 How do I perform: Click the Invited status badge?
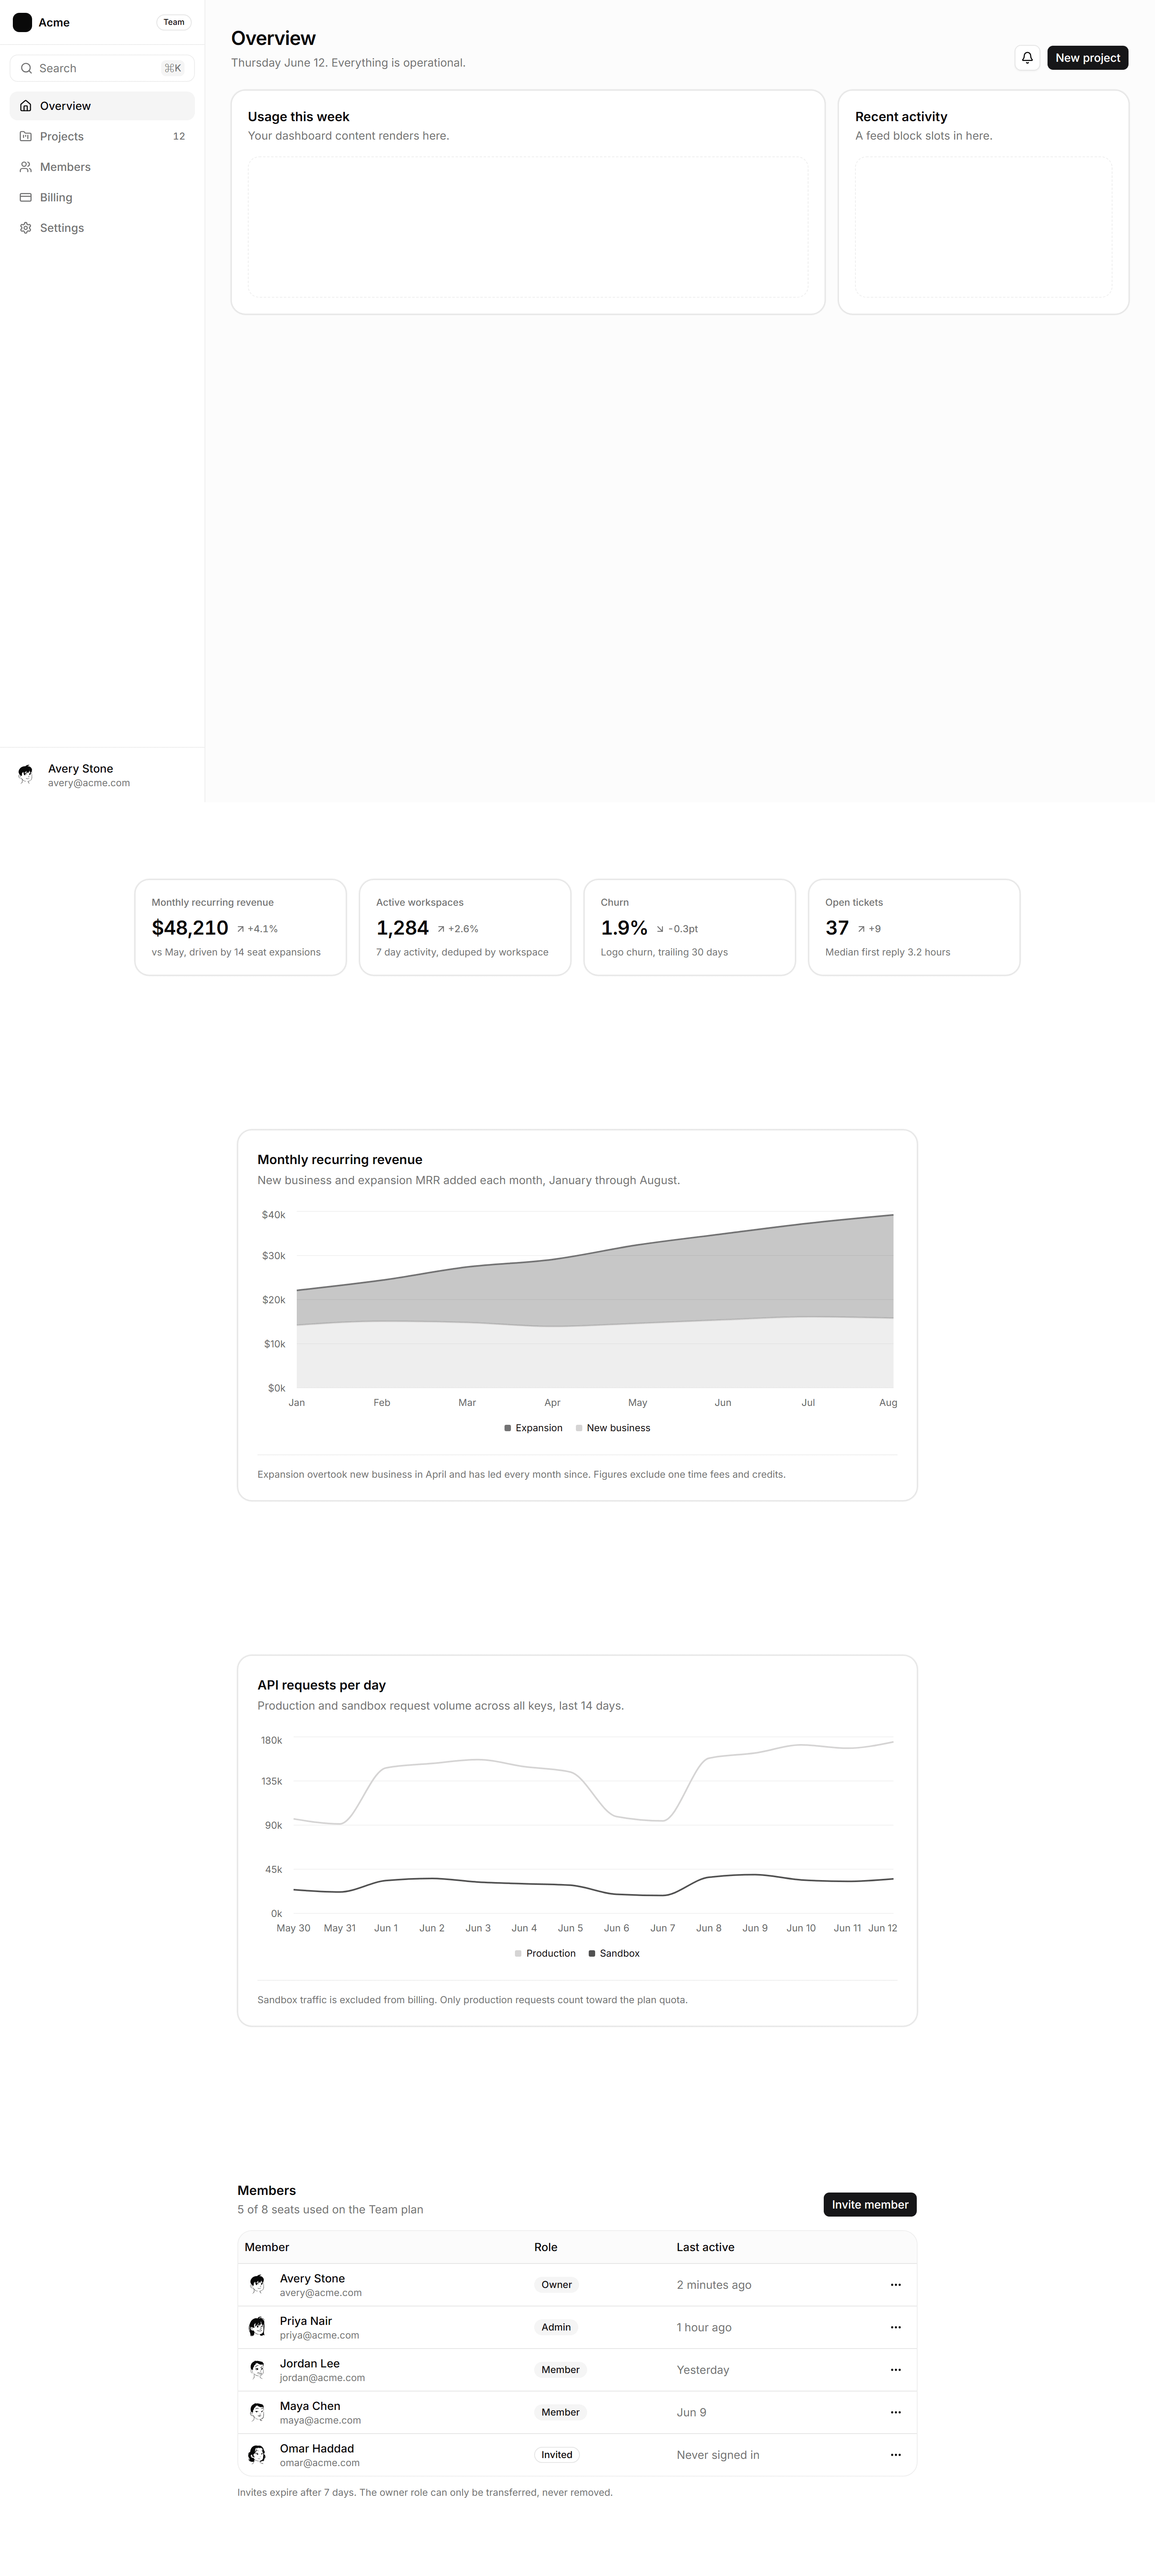coord(557,2454)
